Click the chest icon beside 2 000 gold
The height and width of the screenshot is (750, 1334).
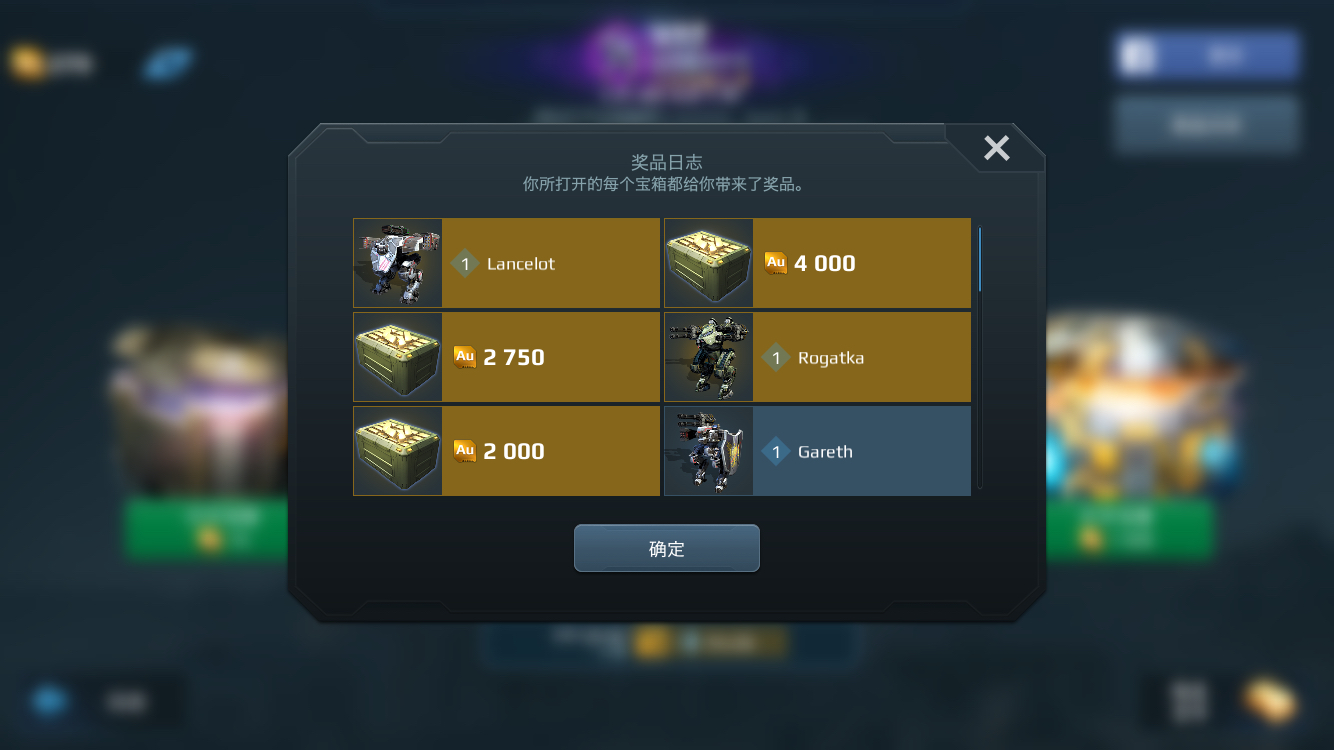point(398,451)
